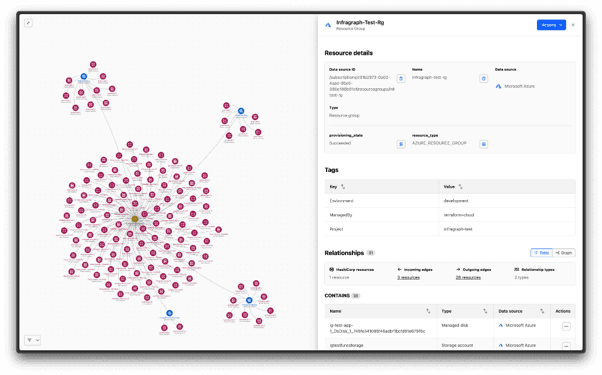Copy the provisioning_state value

click(401, 144)
